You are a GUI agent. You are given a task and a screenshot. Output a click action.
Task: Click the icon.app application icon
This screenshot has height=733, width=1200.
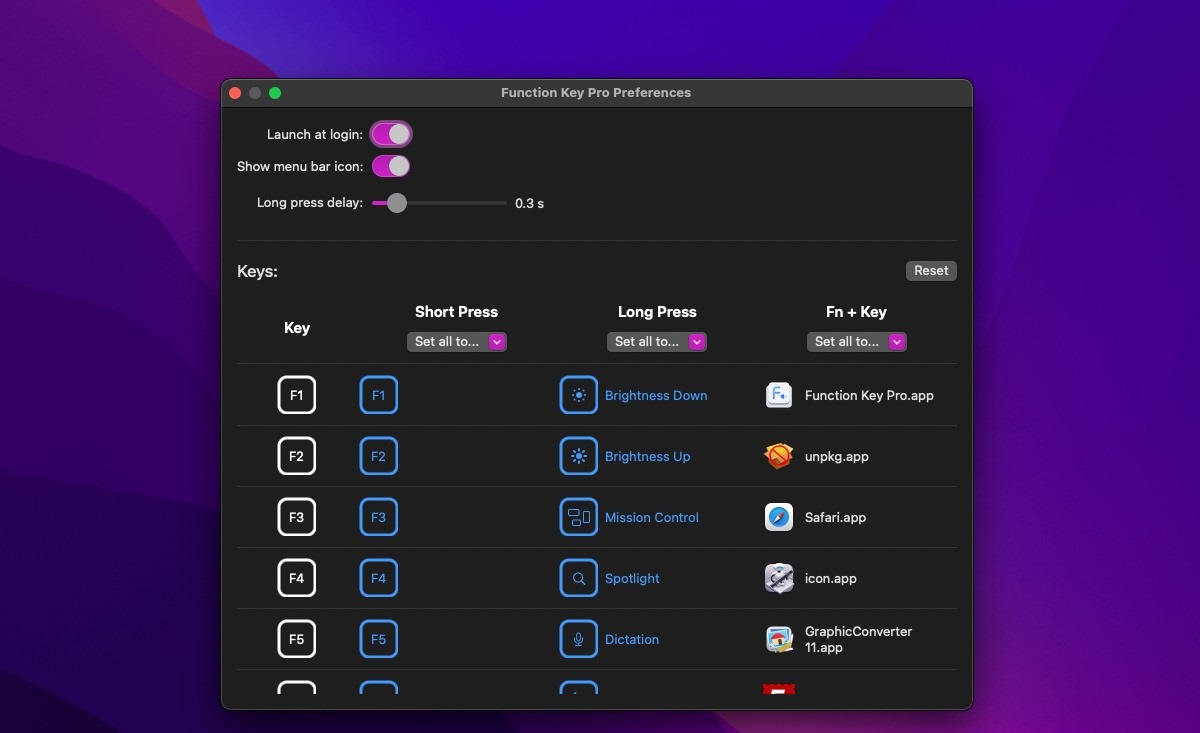click(x=779, y=578)
